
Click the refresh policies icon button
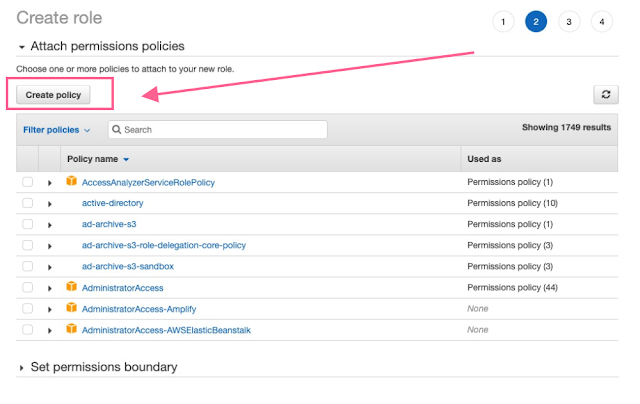pyautogui.click(x=605, y=94)
